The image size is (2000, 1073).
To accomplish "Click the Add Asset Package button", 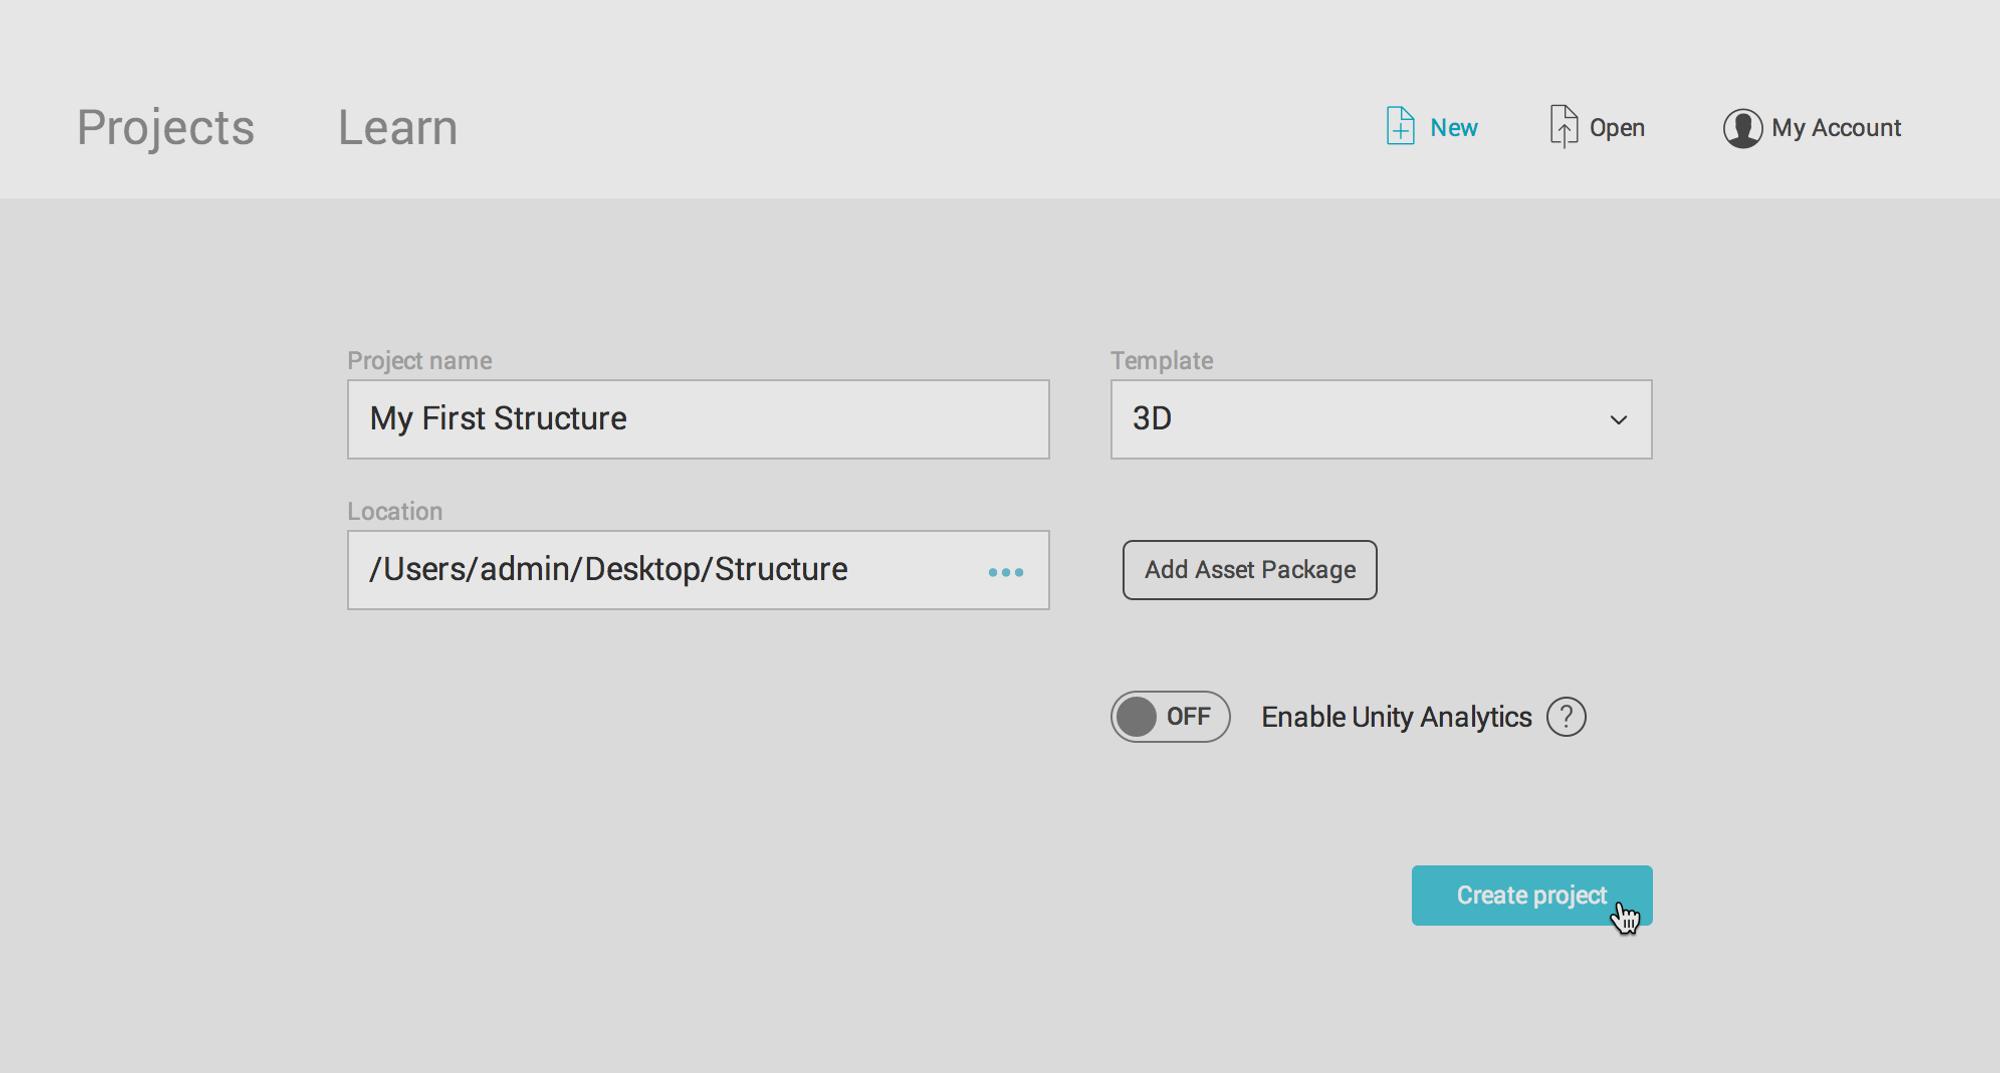I will (1249, 570).
